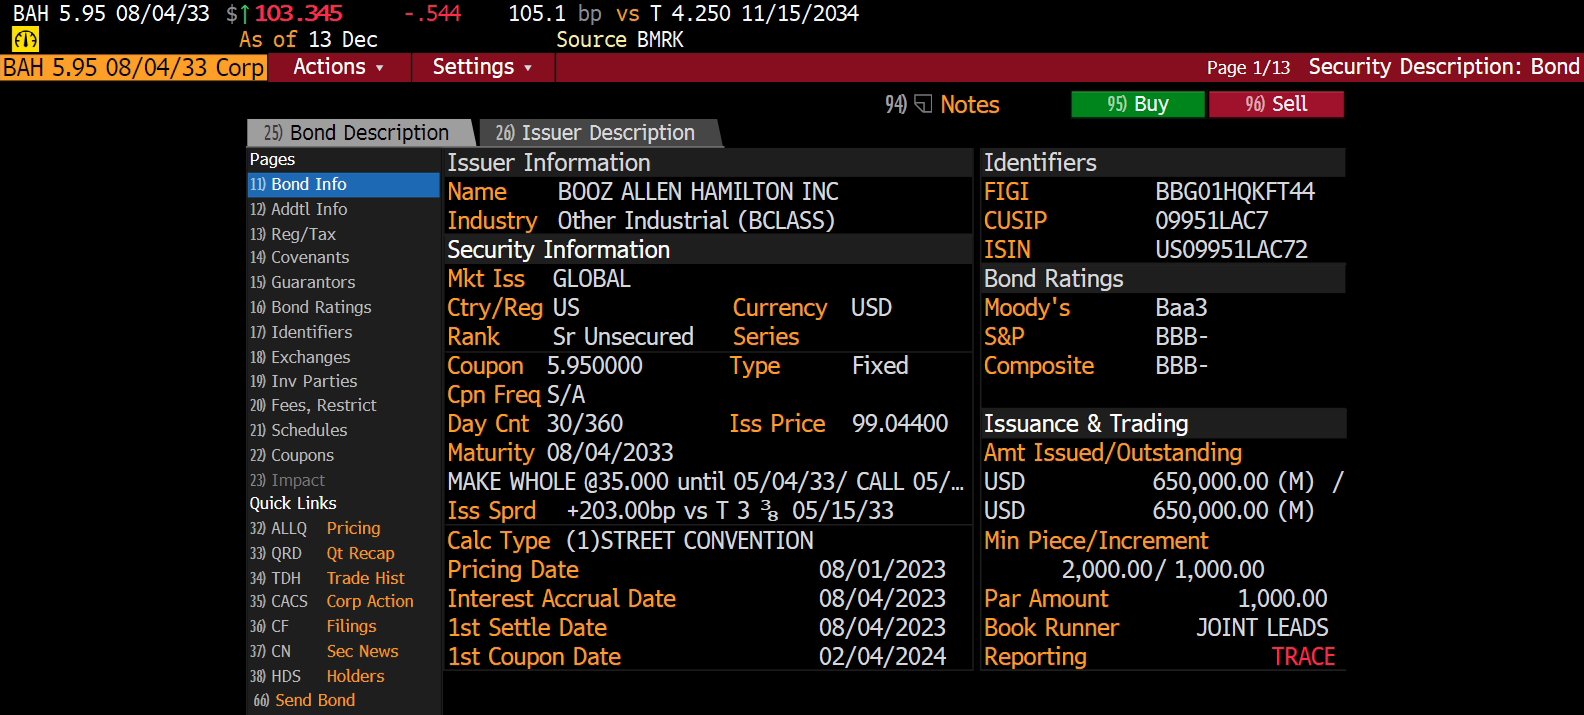This screenshot has width=1584, height=715.
Task: Go to the Covenants page
Action: click(343, 258)
